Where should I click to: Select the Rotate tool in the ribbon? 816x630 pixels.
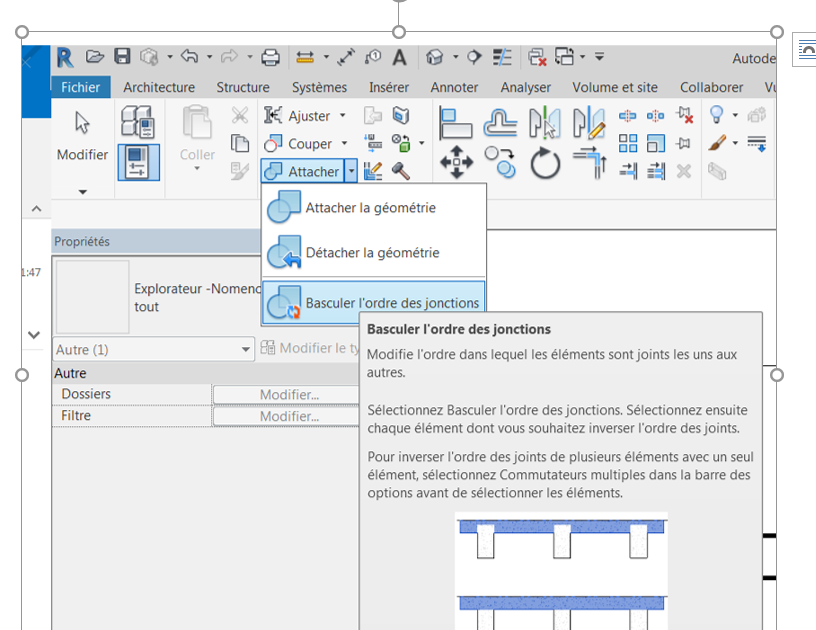[x=545, y=161]
